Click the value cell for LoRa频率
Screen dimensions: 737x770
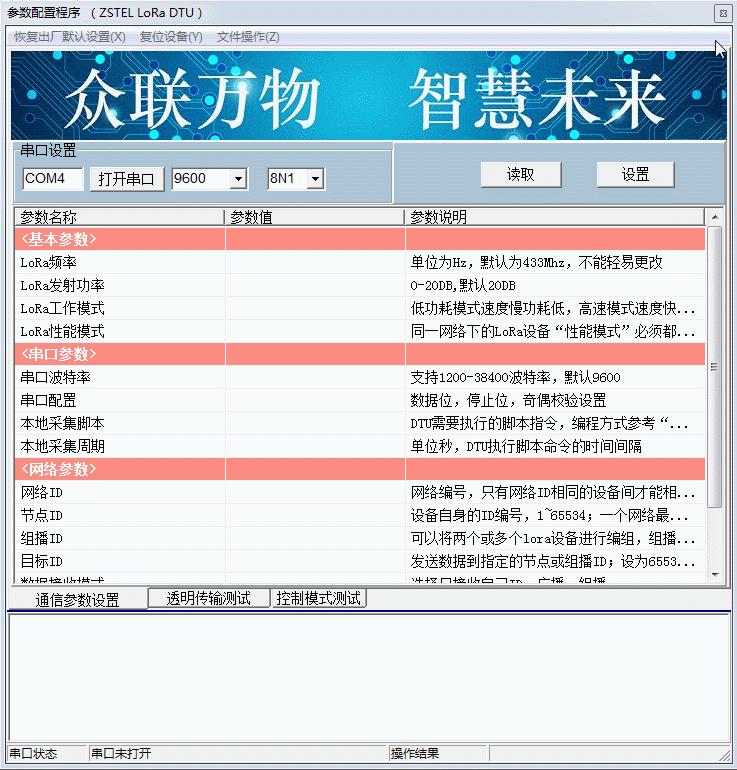pos(315,262)
